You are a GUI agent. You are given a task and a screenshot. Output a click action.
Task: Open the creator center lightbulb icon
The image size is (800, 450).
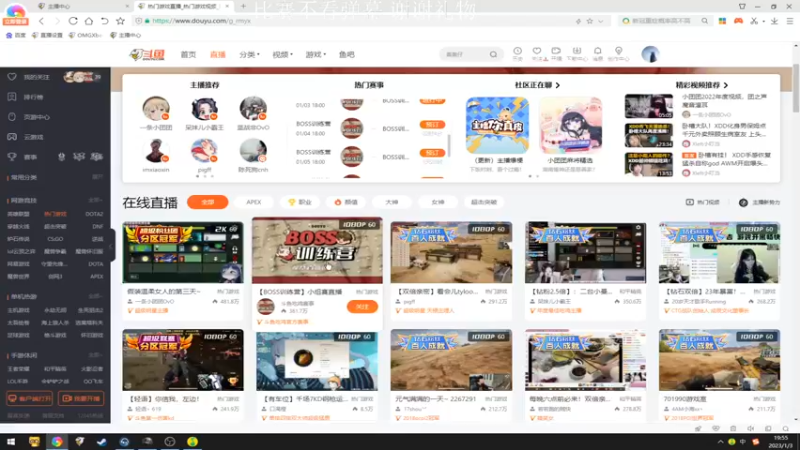click(618, 54)
